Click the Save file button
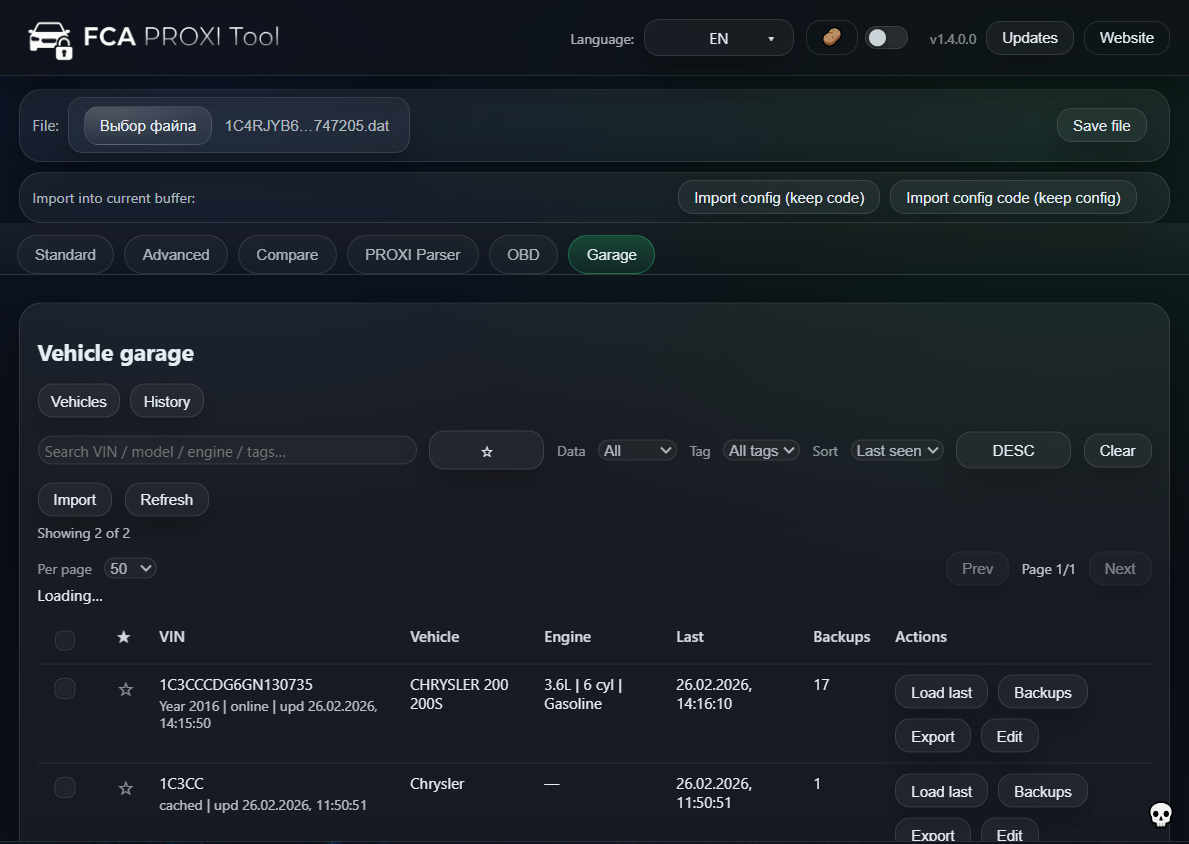This screenshot has height=844, width=1189. coord(1101,125)
